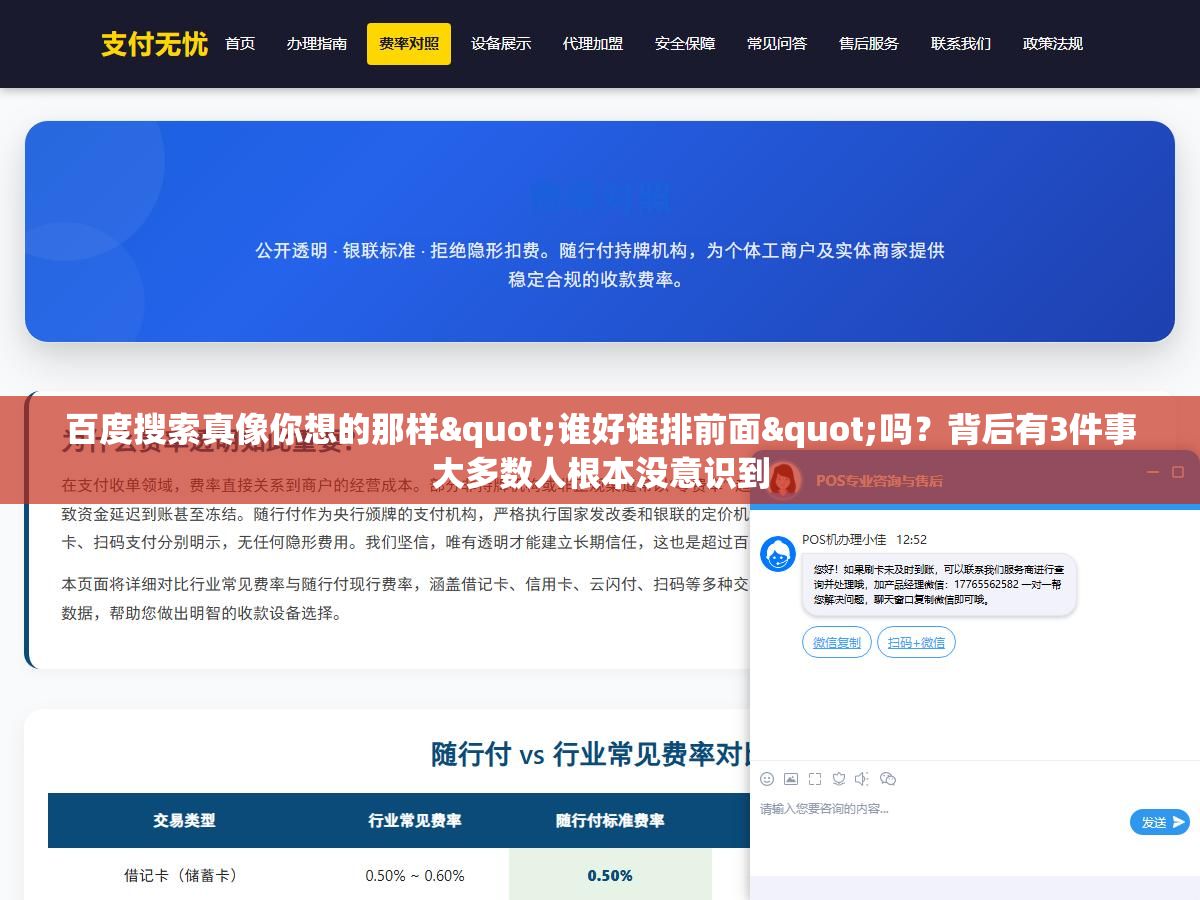Click the screenshot capture icon in chat

coord(815,779)
